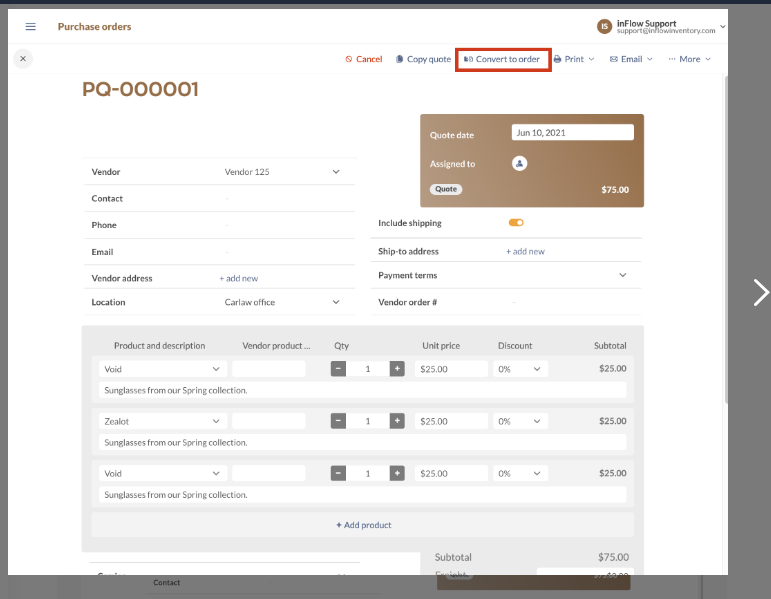Close the purchase quote with X icon
This screenshot has width=771, height=599.
23,59
